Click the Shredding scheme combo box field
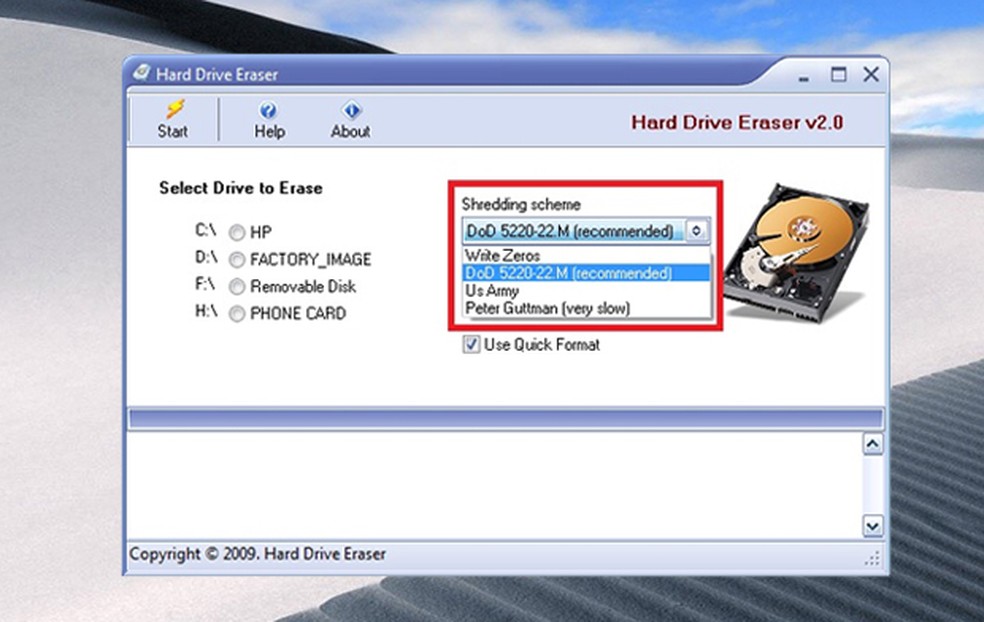Image resolution: width=984 pixels, height=622 pixels. (x=586, y=231)
